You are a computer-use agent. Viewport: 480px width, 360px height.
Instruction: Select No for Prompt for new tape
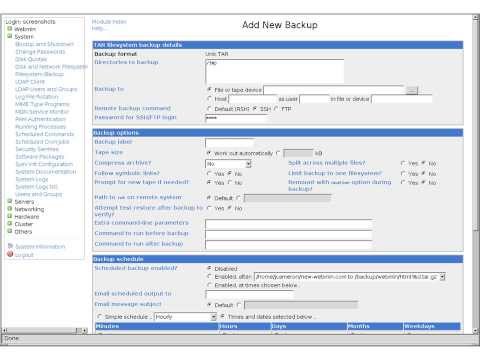tap(230, 182)
